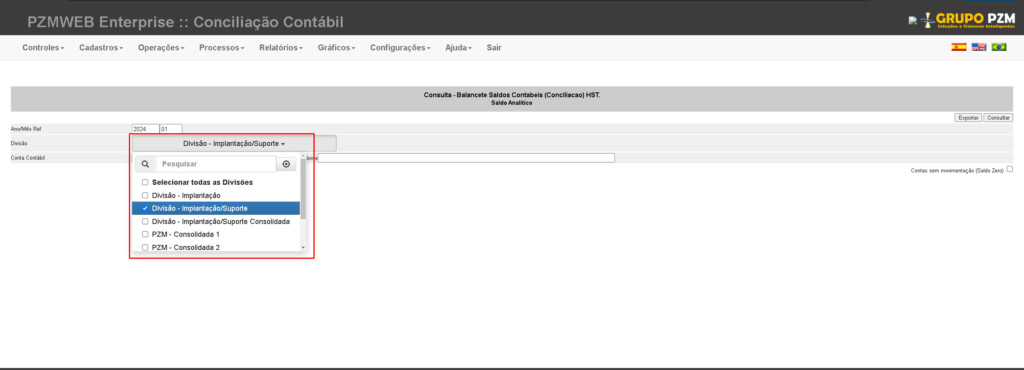The image size is (1024, 370).
Task: Click the magnifier icon beside Pesquisar
Action: [145, 164]
